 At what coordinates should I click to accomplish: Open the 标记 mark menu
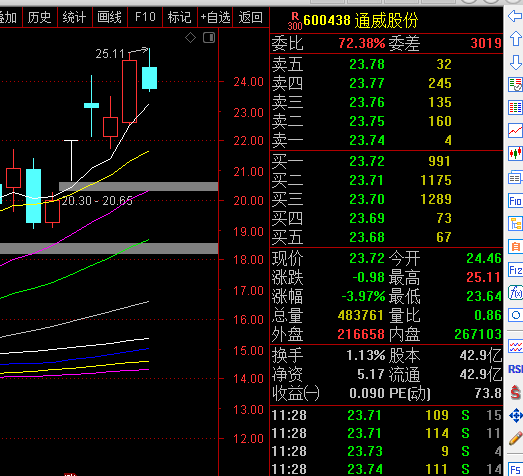click(180, 17)
